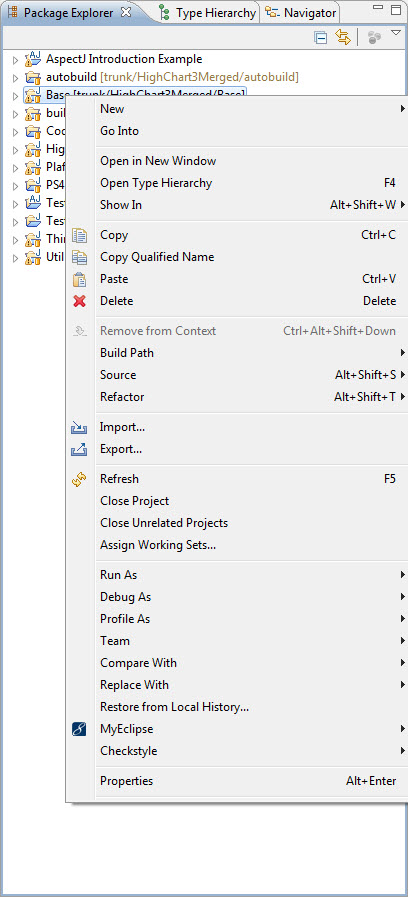Image resolution: width=408 pixels, height=897 pixels.
Task: Click the Refresh arrows icon
Action: (79, 479)
